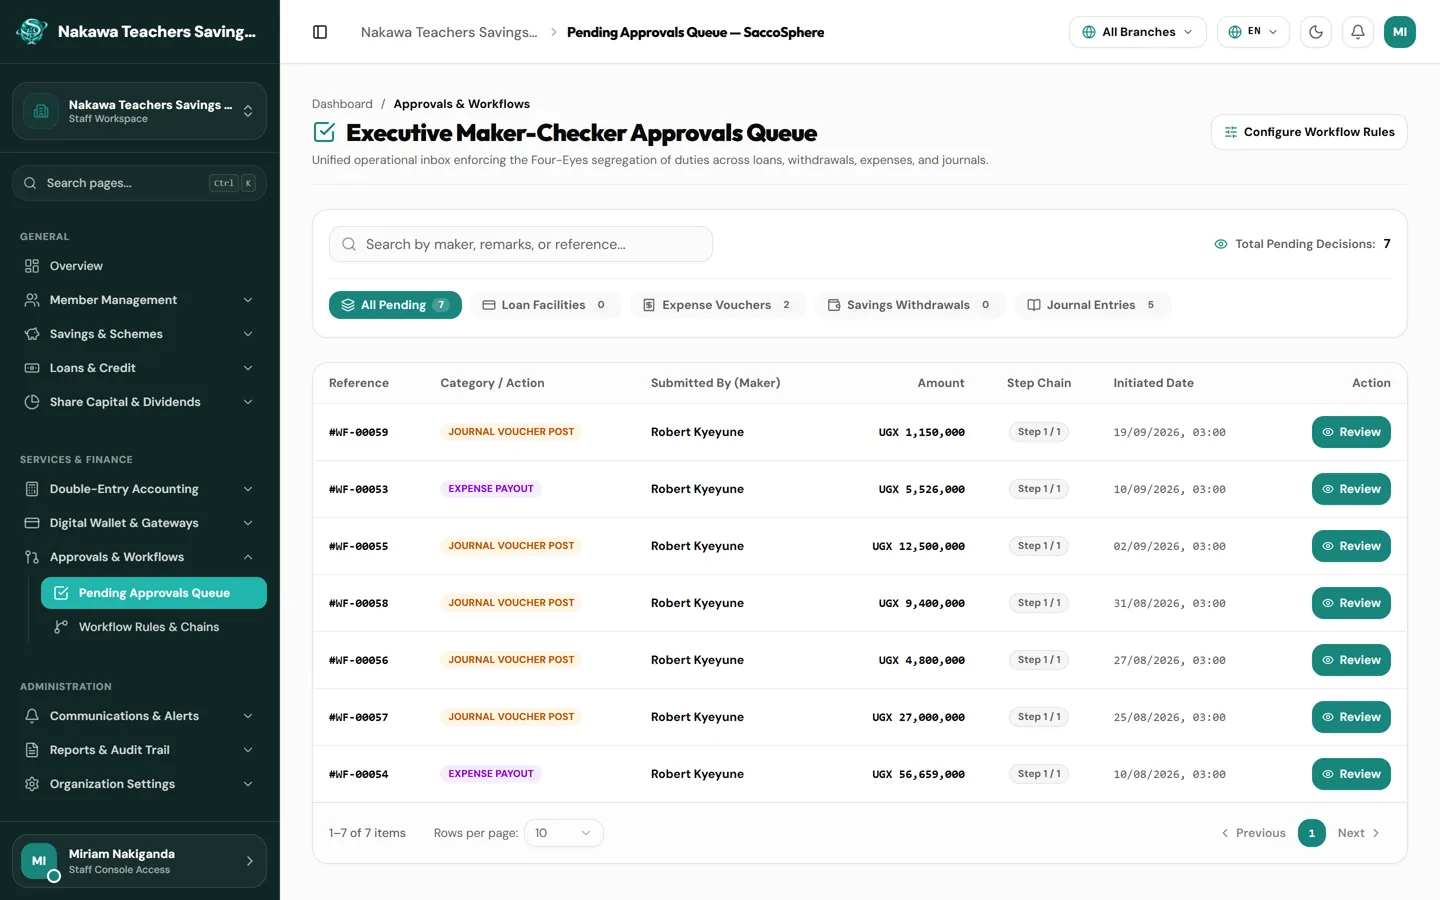1440x900 pixels.
Task: Review request #WF-00059
Action: (x=1351, y=432)
